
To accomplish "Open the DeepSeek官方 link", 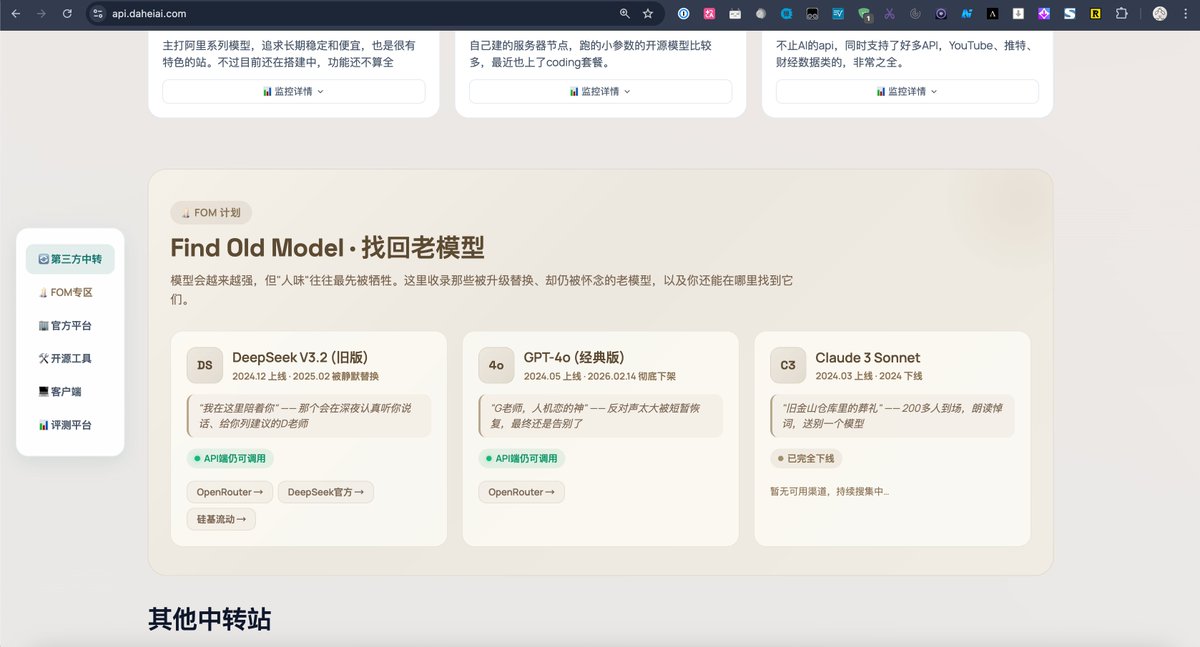I will 325,492.
